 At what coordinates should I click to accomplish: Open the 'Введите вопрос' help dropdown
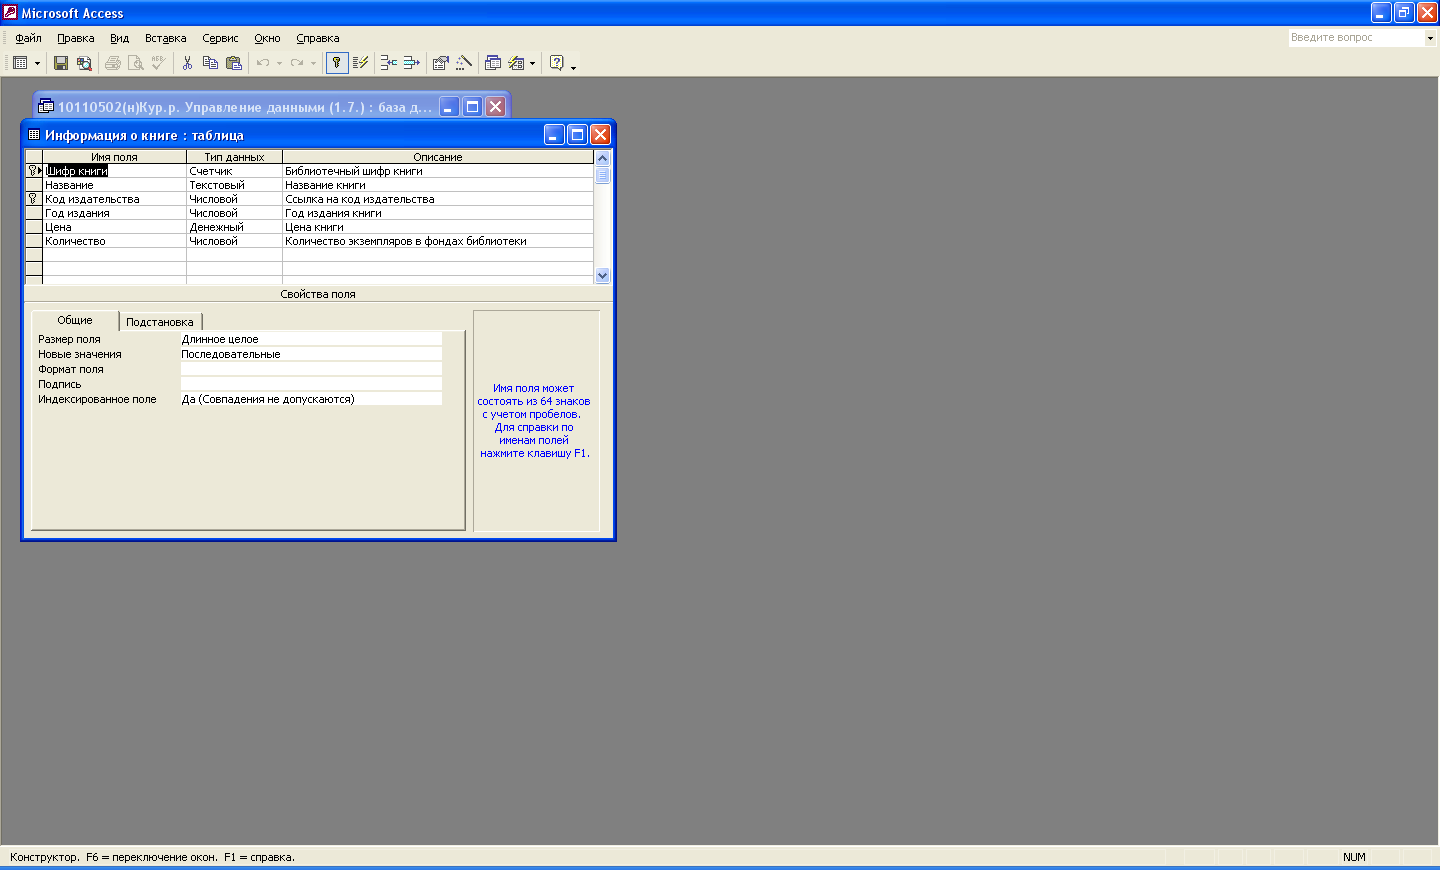(1429, 38)
